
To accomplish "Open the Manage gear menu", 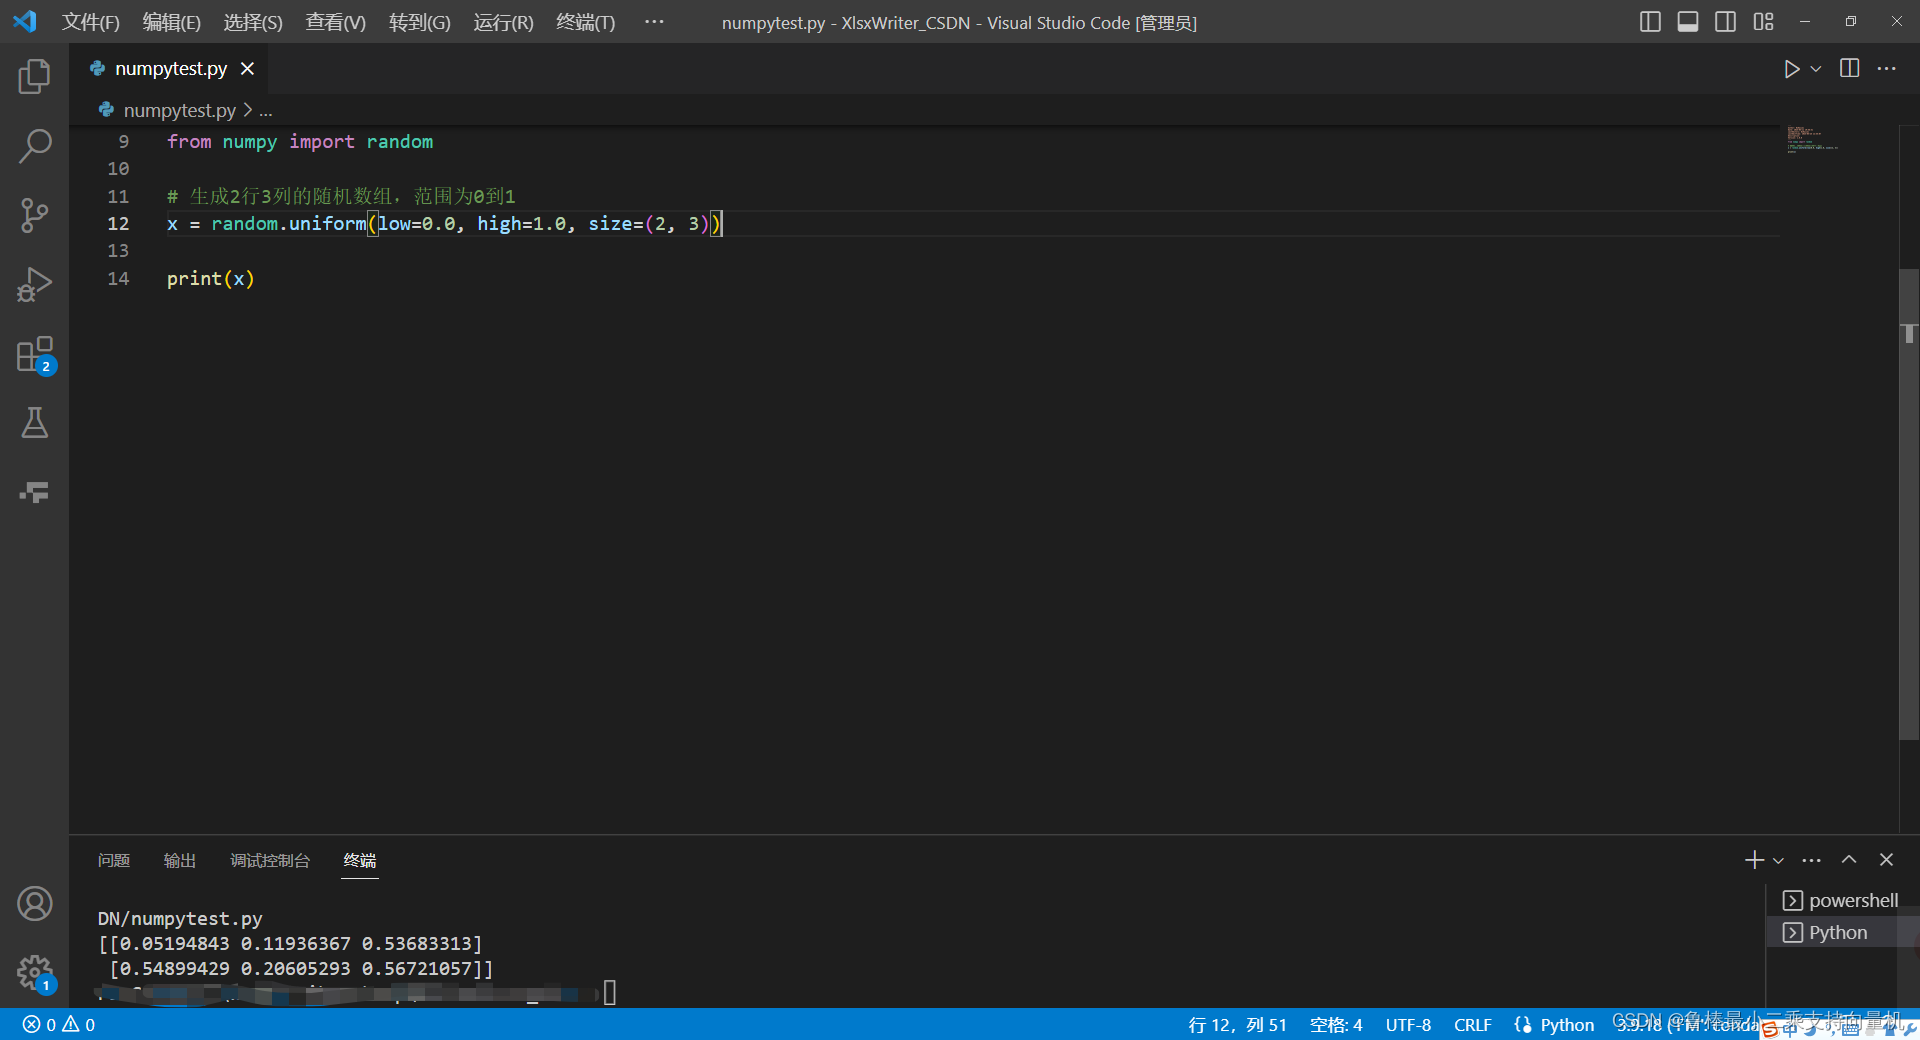I will (x=34, y=972).
